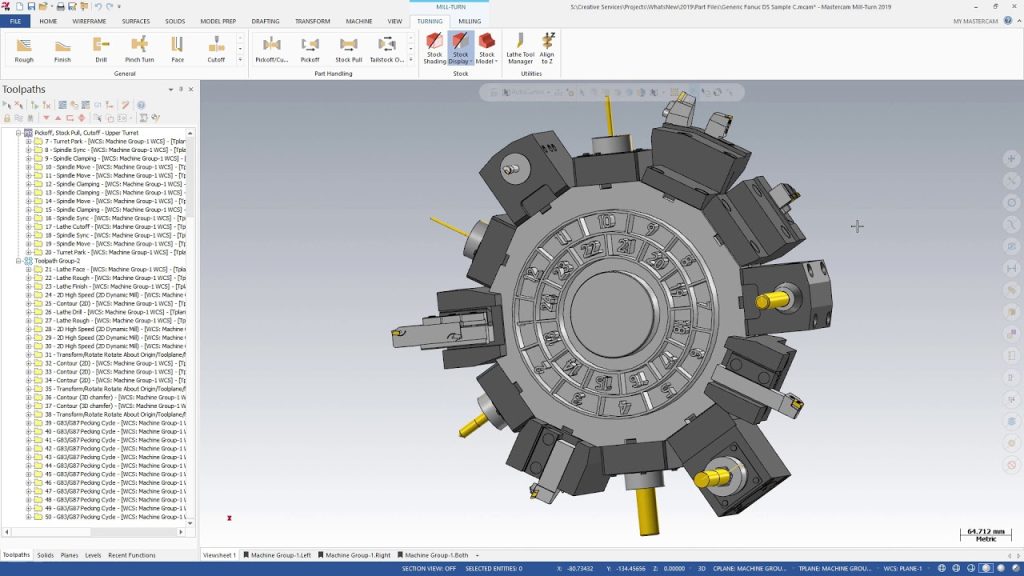
Task: Select the Face toolpath
Action: (178, 50)
